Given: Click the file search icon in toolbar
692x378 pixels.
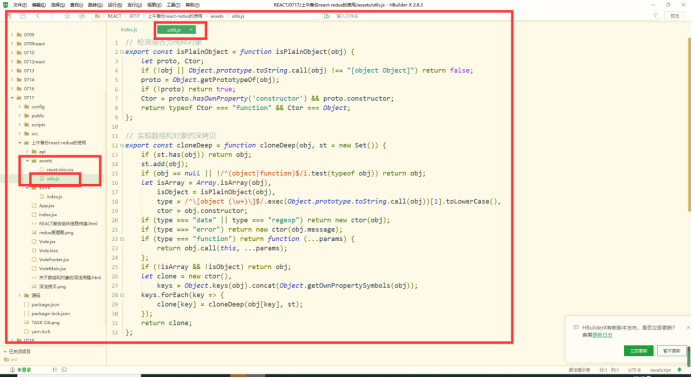Looking at the screenshot, I should coord(327,16).
